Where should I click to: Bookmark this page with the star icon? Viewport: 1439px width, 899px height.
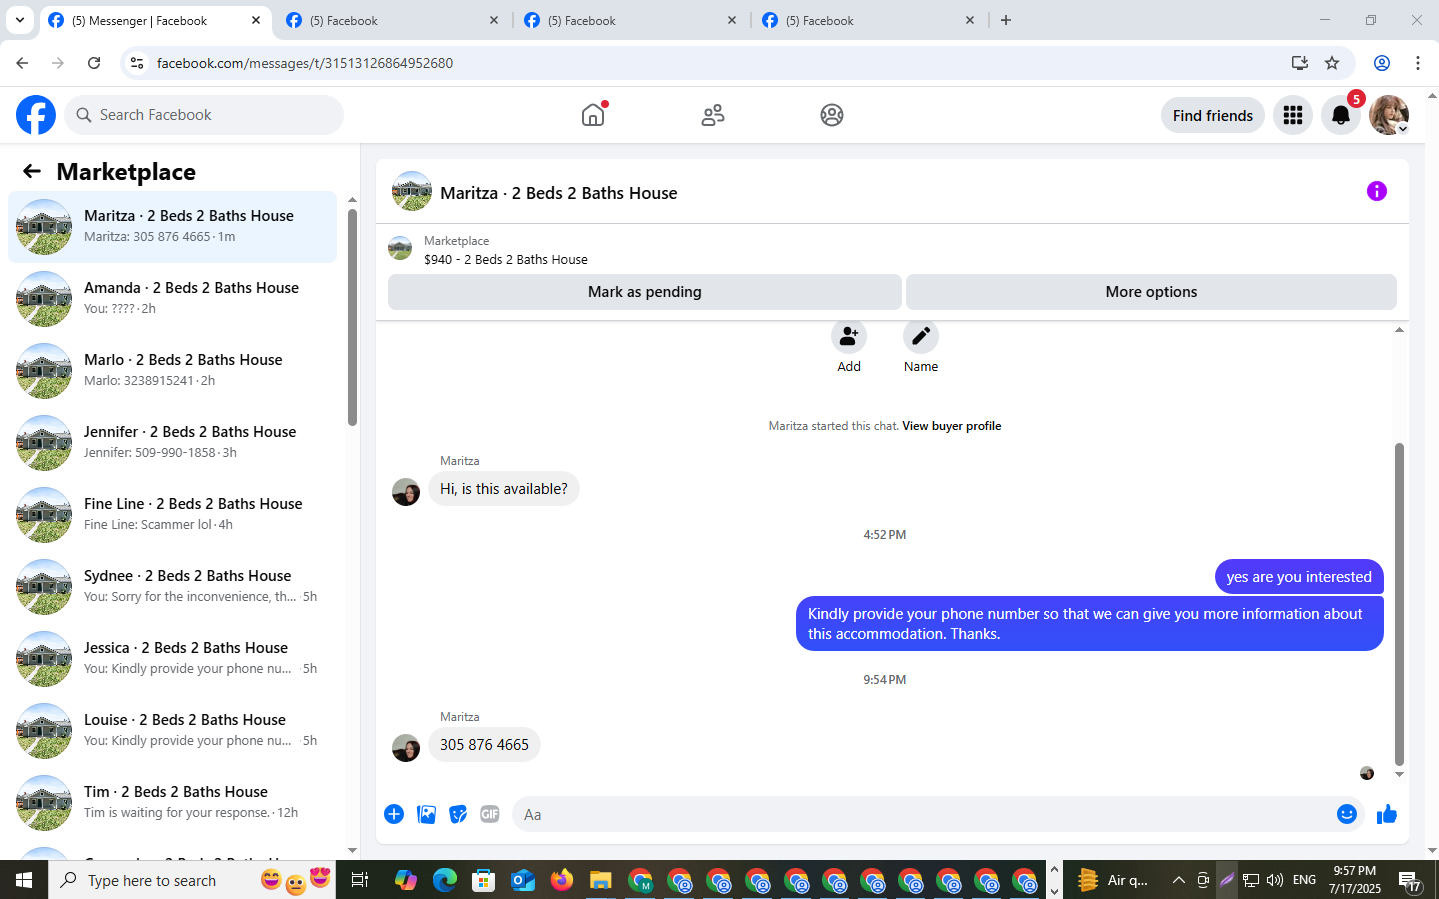point(1332,63)
